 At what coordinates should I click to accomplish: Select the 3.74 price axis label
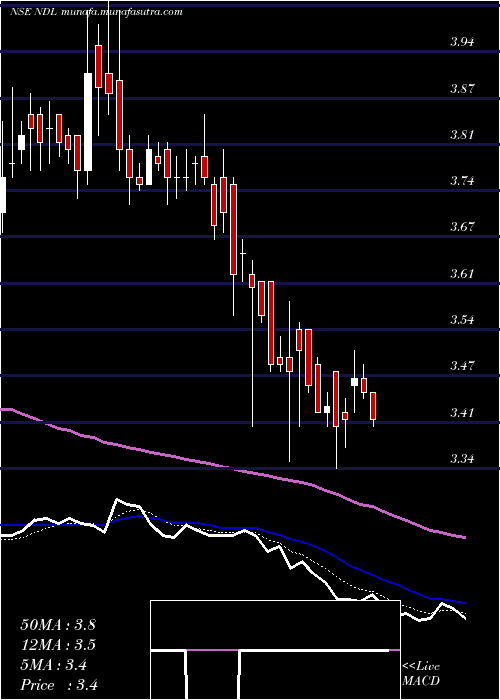point(462,181)
